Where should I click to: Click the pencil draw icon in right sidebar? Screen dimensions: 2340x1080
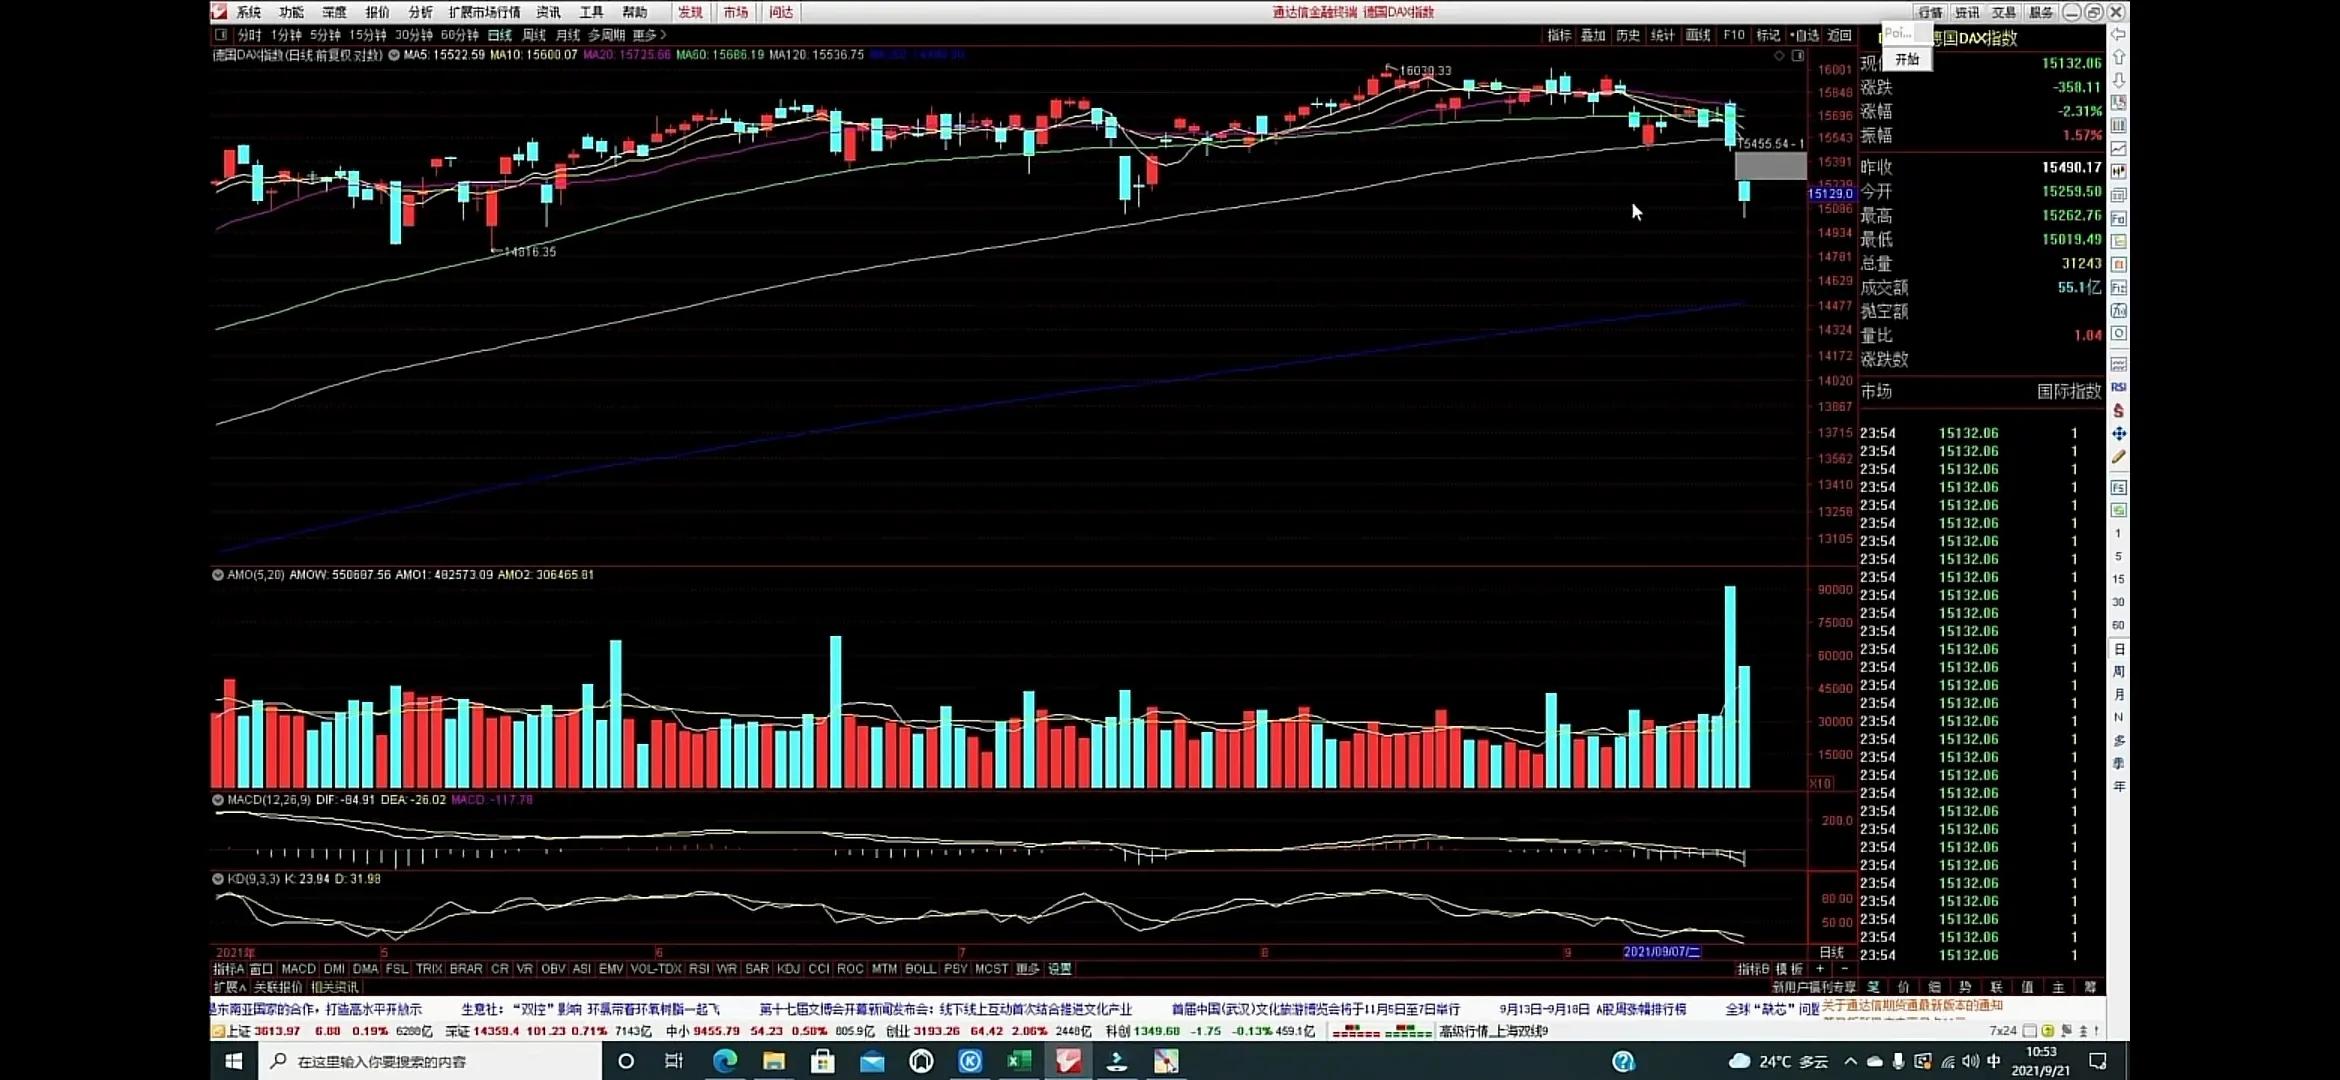2118,457
